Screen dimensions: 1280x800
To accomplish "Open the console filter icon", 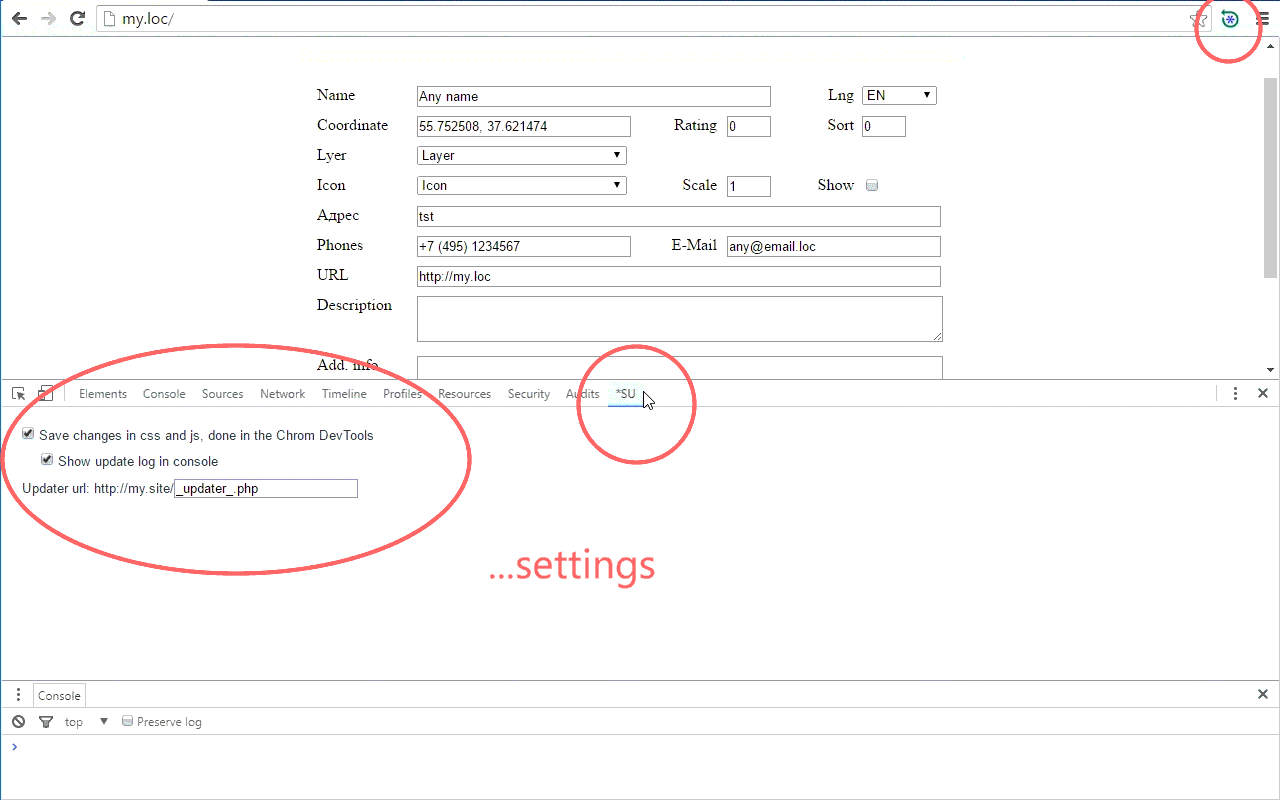I will pyautogui.click(x=45, y=722).
